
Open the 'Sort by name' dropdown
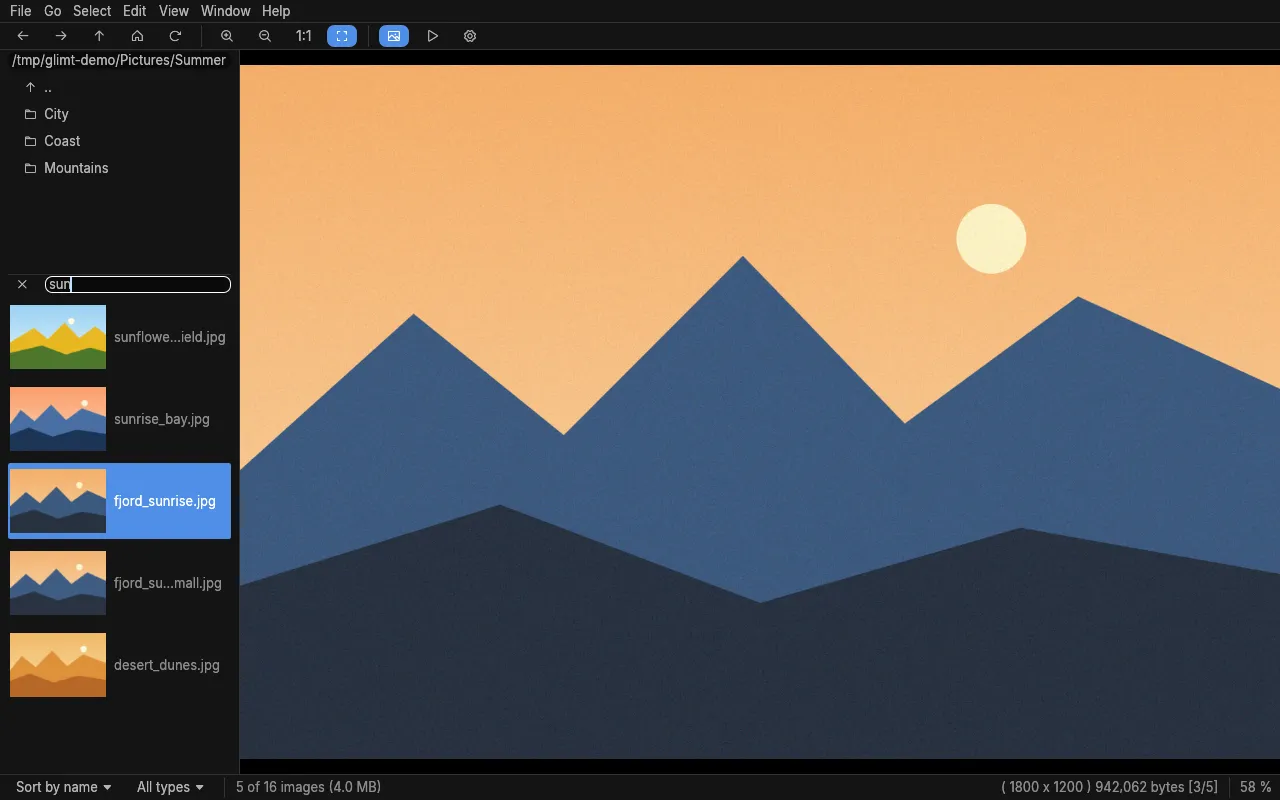[x=63, y=787]
